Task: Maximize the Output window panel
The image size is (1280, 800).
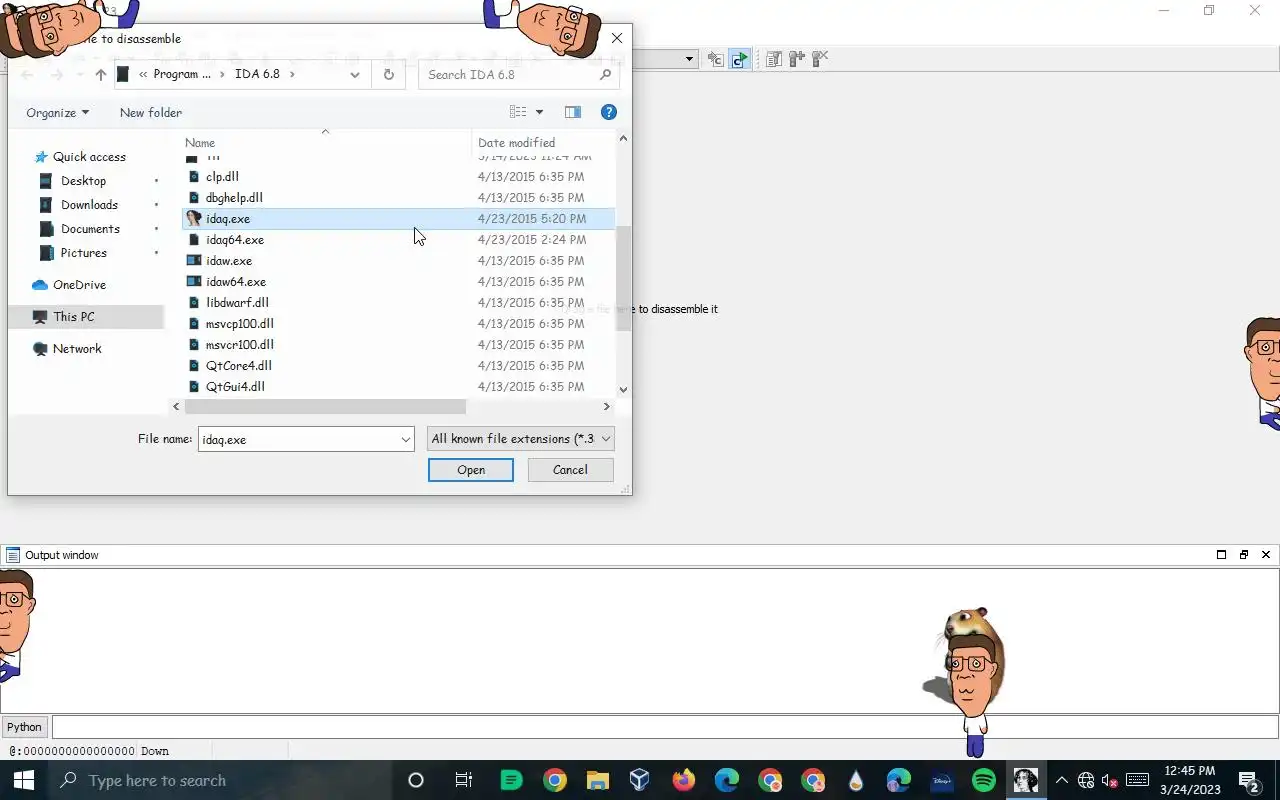Action: click(1221, 555)
